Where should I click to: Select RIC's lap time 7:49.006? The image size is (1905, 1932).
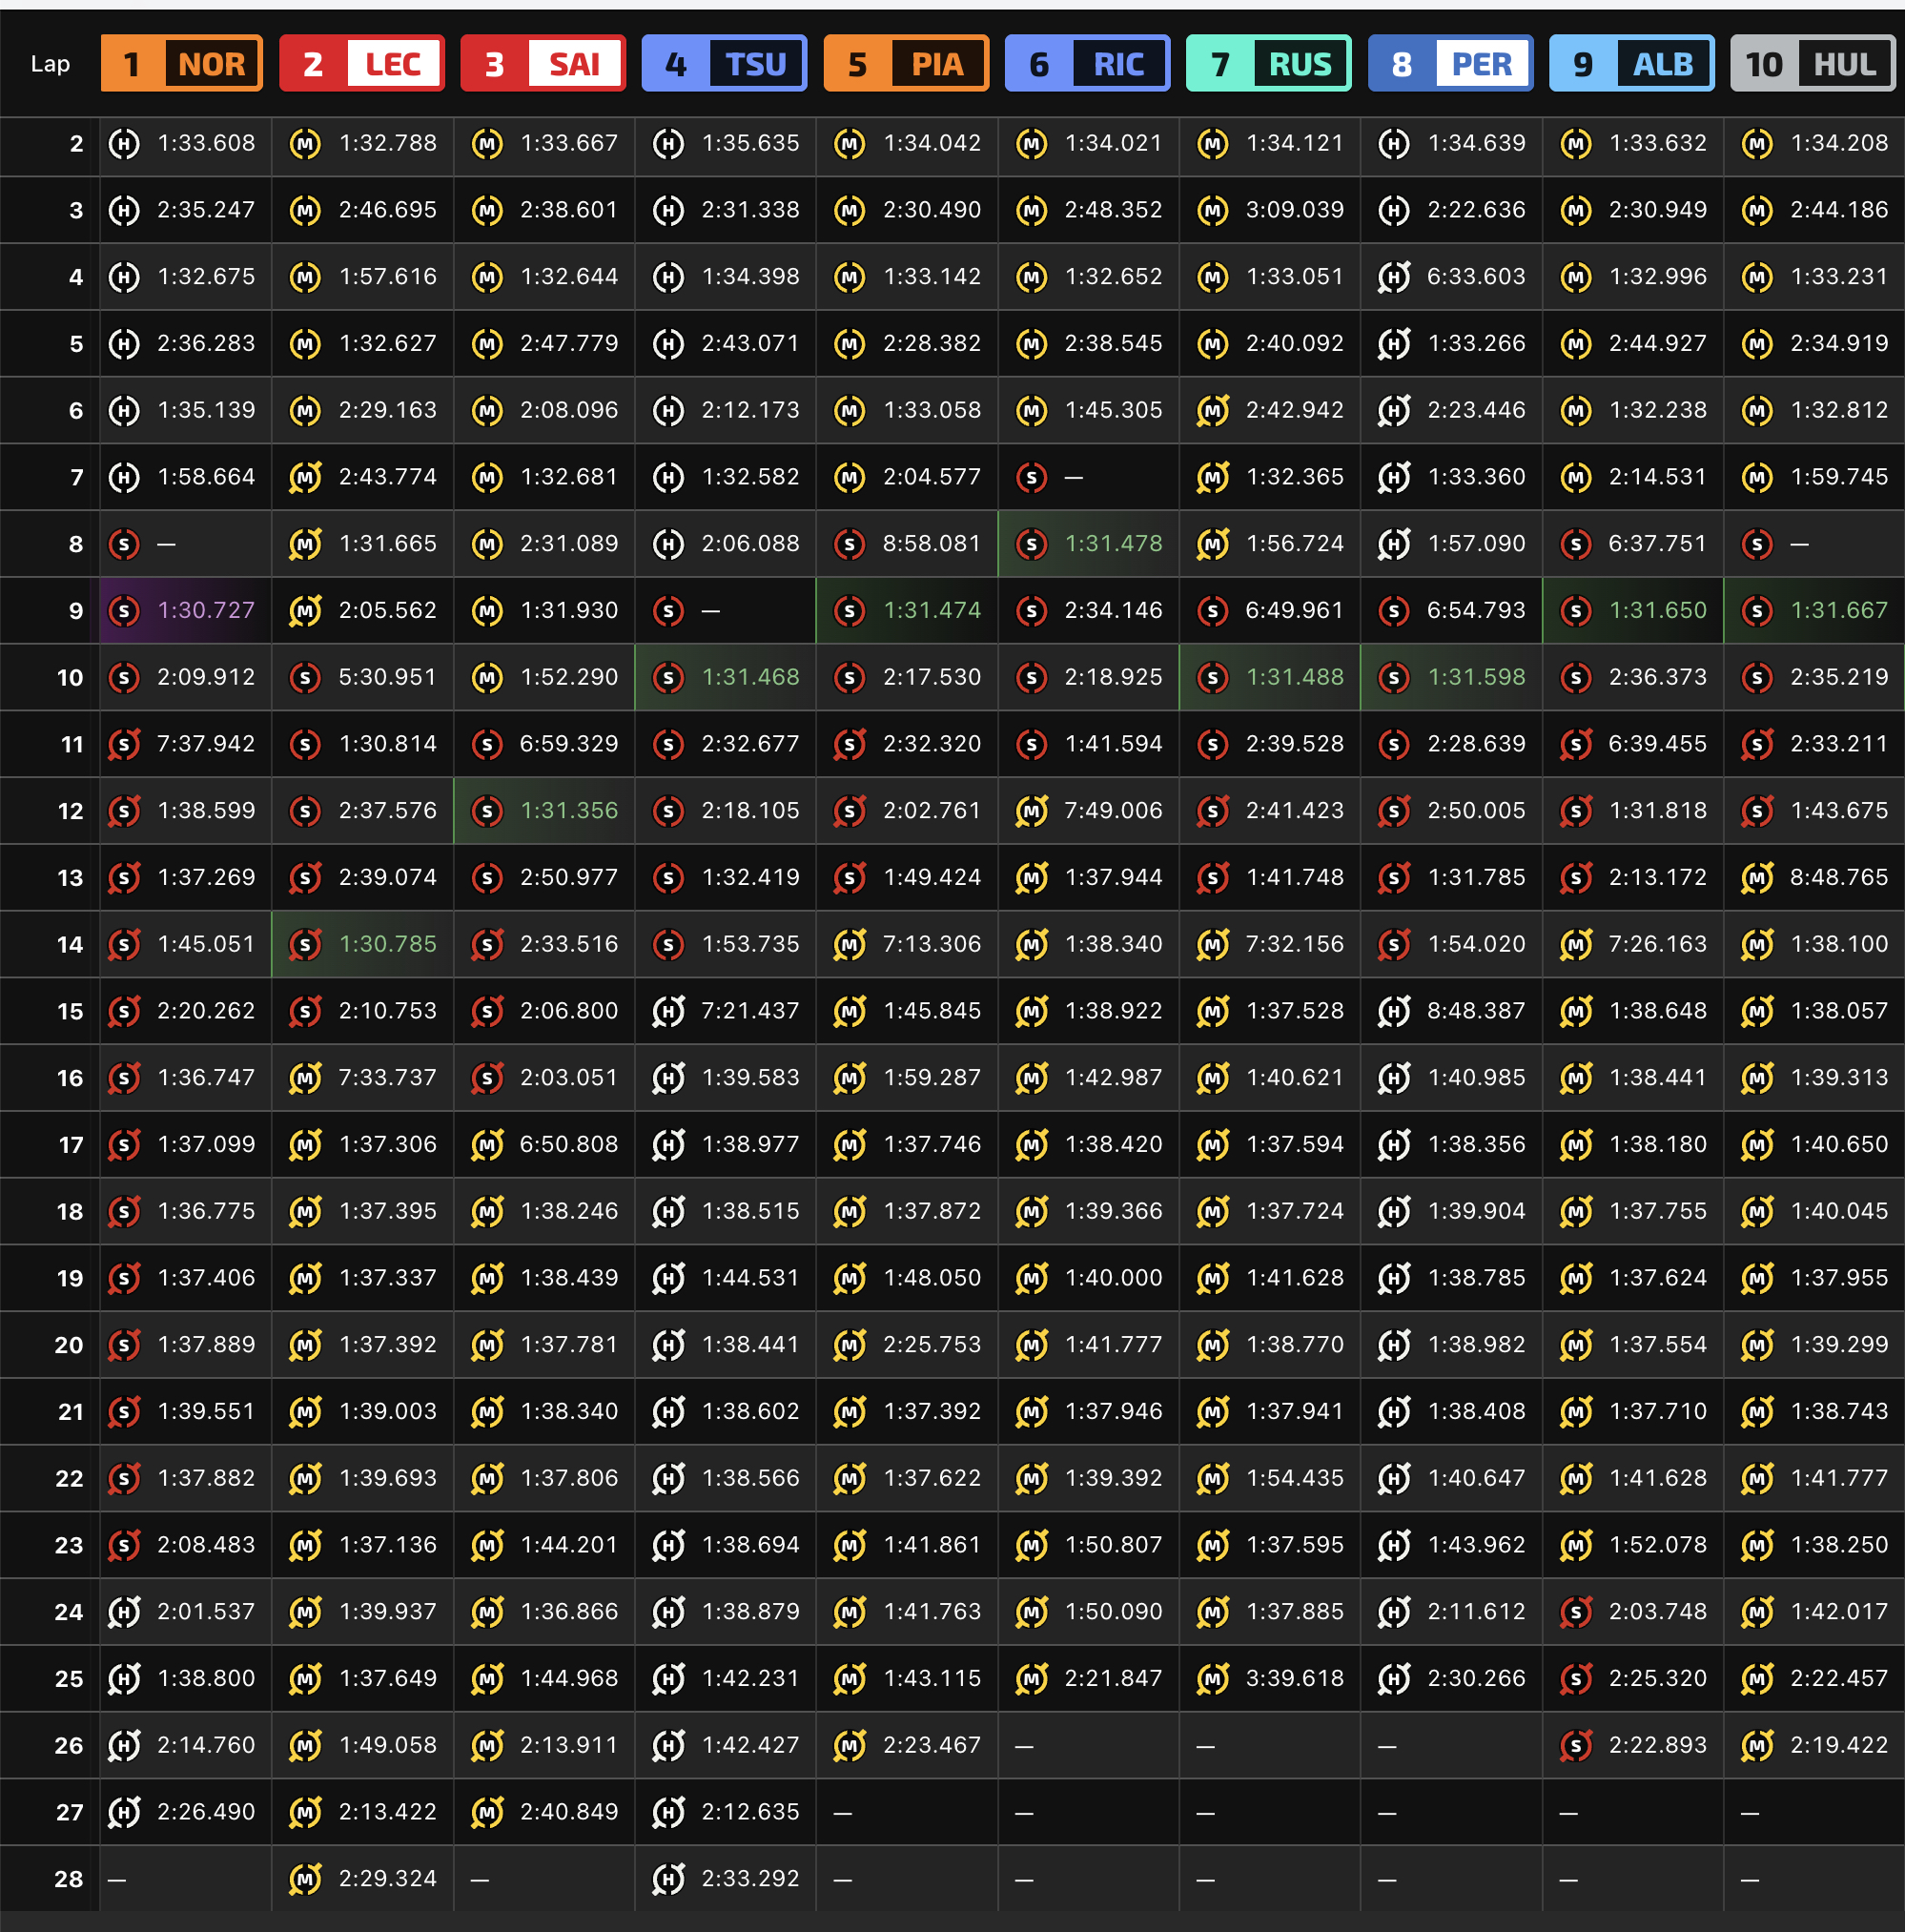tap(1114, 811)
